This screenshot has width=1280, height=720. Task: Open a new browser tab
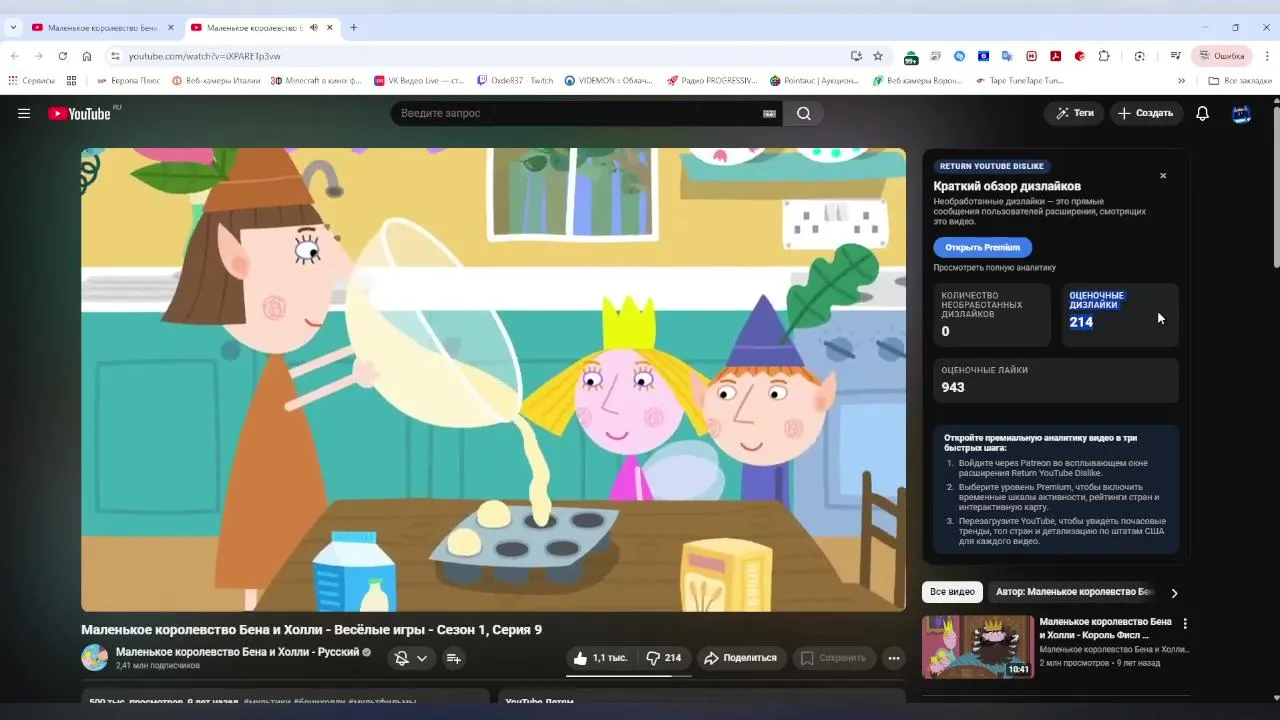pyautogui.click(x=353, y=28)
